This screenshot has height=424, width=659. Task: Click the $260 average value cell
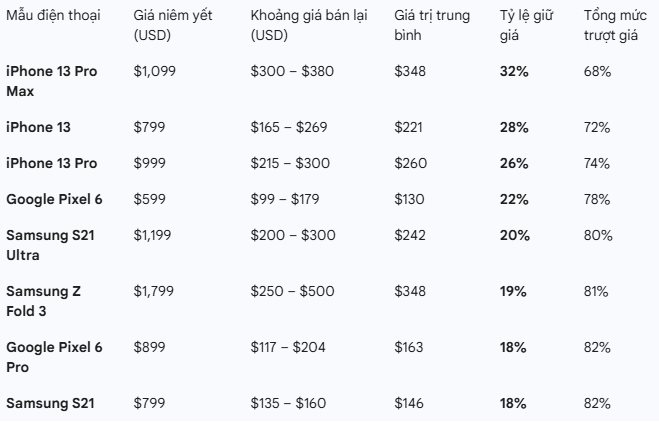[x=408, y=163]
